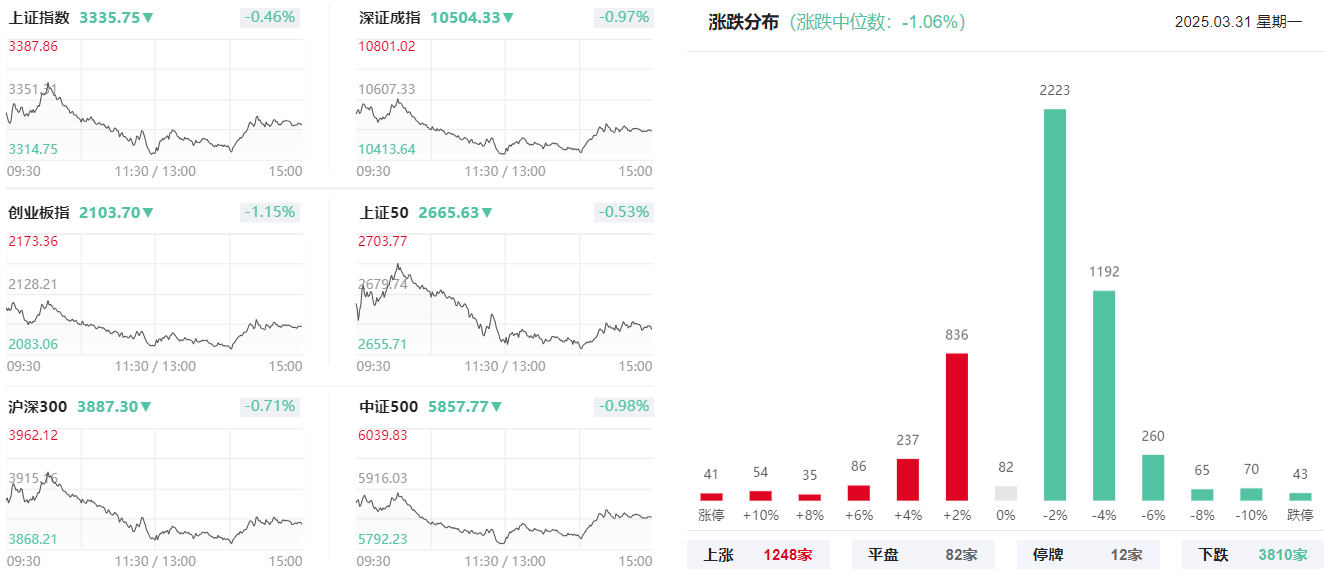Click the red +2% bar of 836
This screenshot has height=571, width=1324.
[x=957, y=426]
